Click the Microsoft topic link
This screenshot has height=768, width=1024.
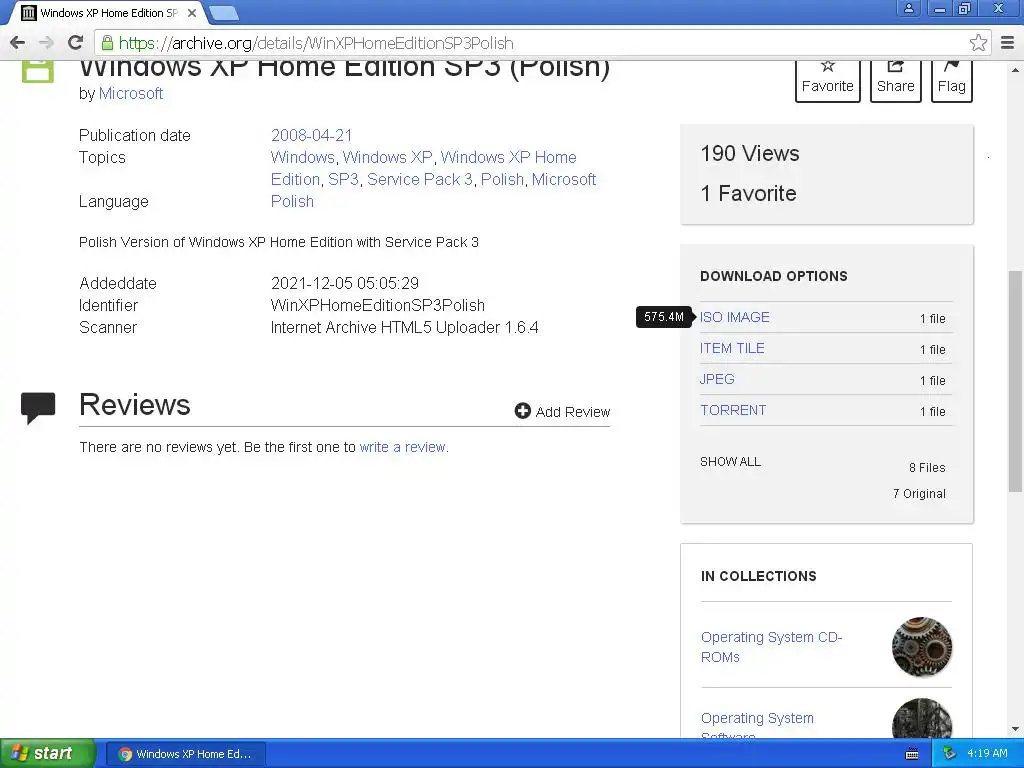(564, 180)
